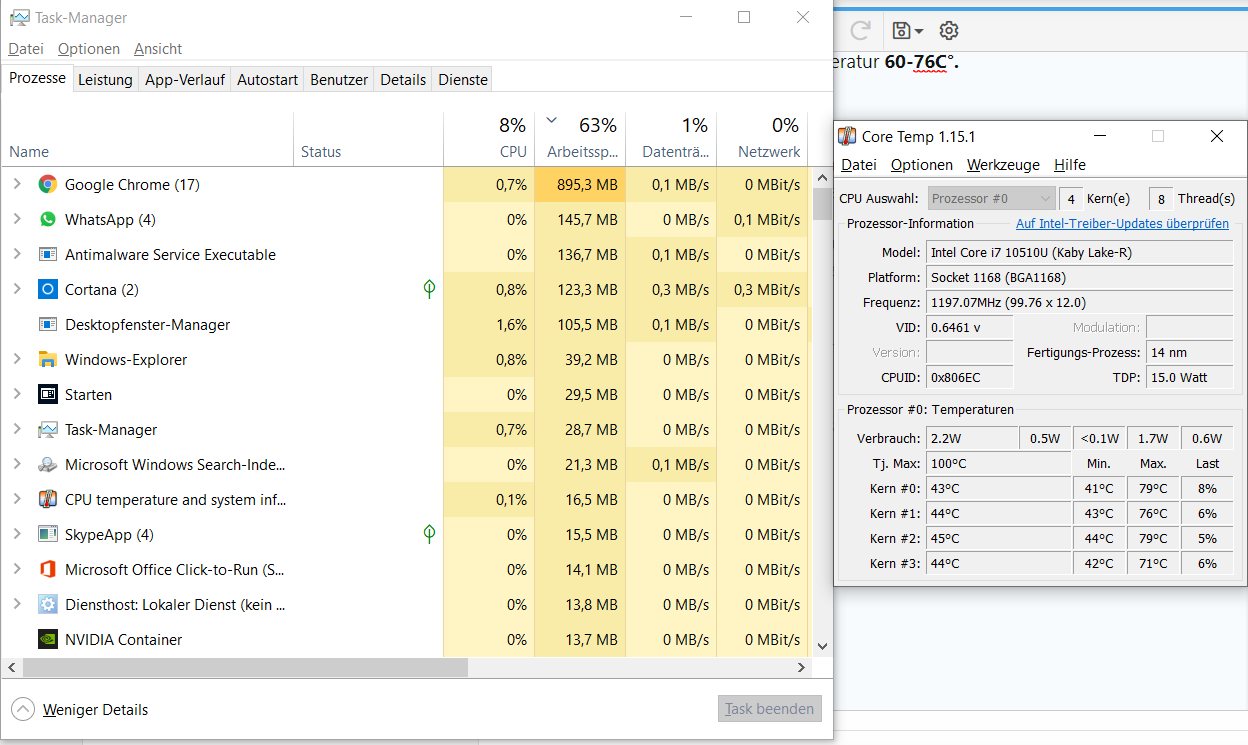
Task: Open the Hilfe menu in Core Temp
Action: click(1070, 165)
